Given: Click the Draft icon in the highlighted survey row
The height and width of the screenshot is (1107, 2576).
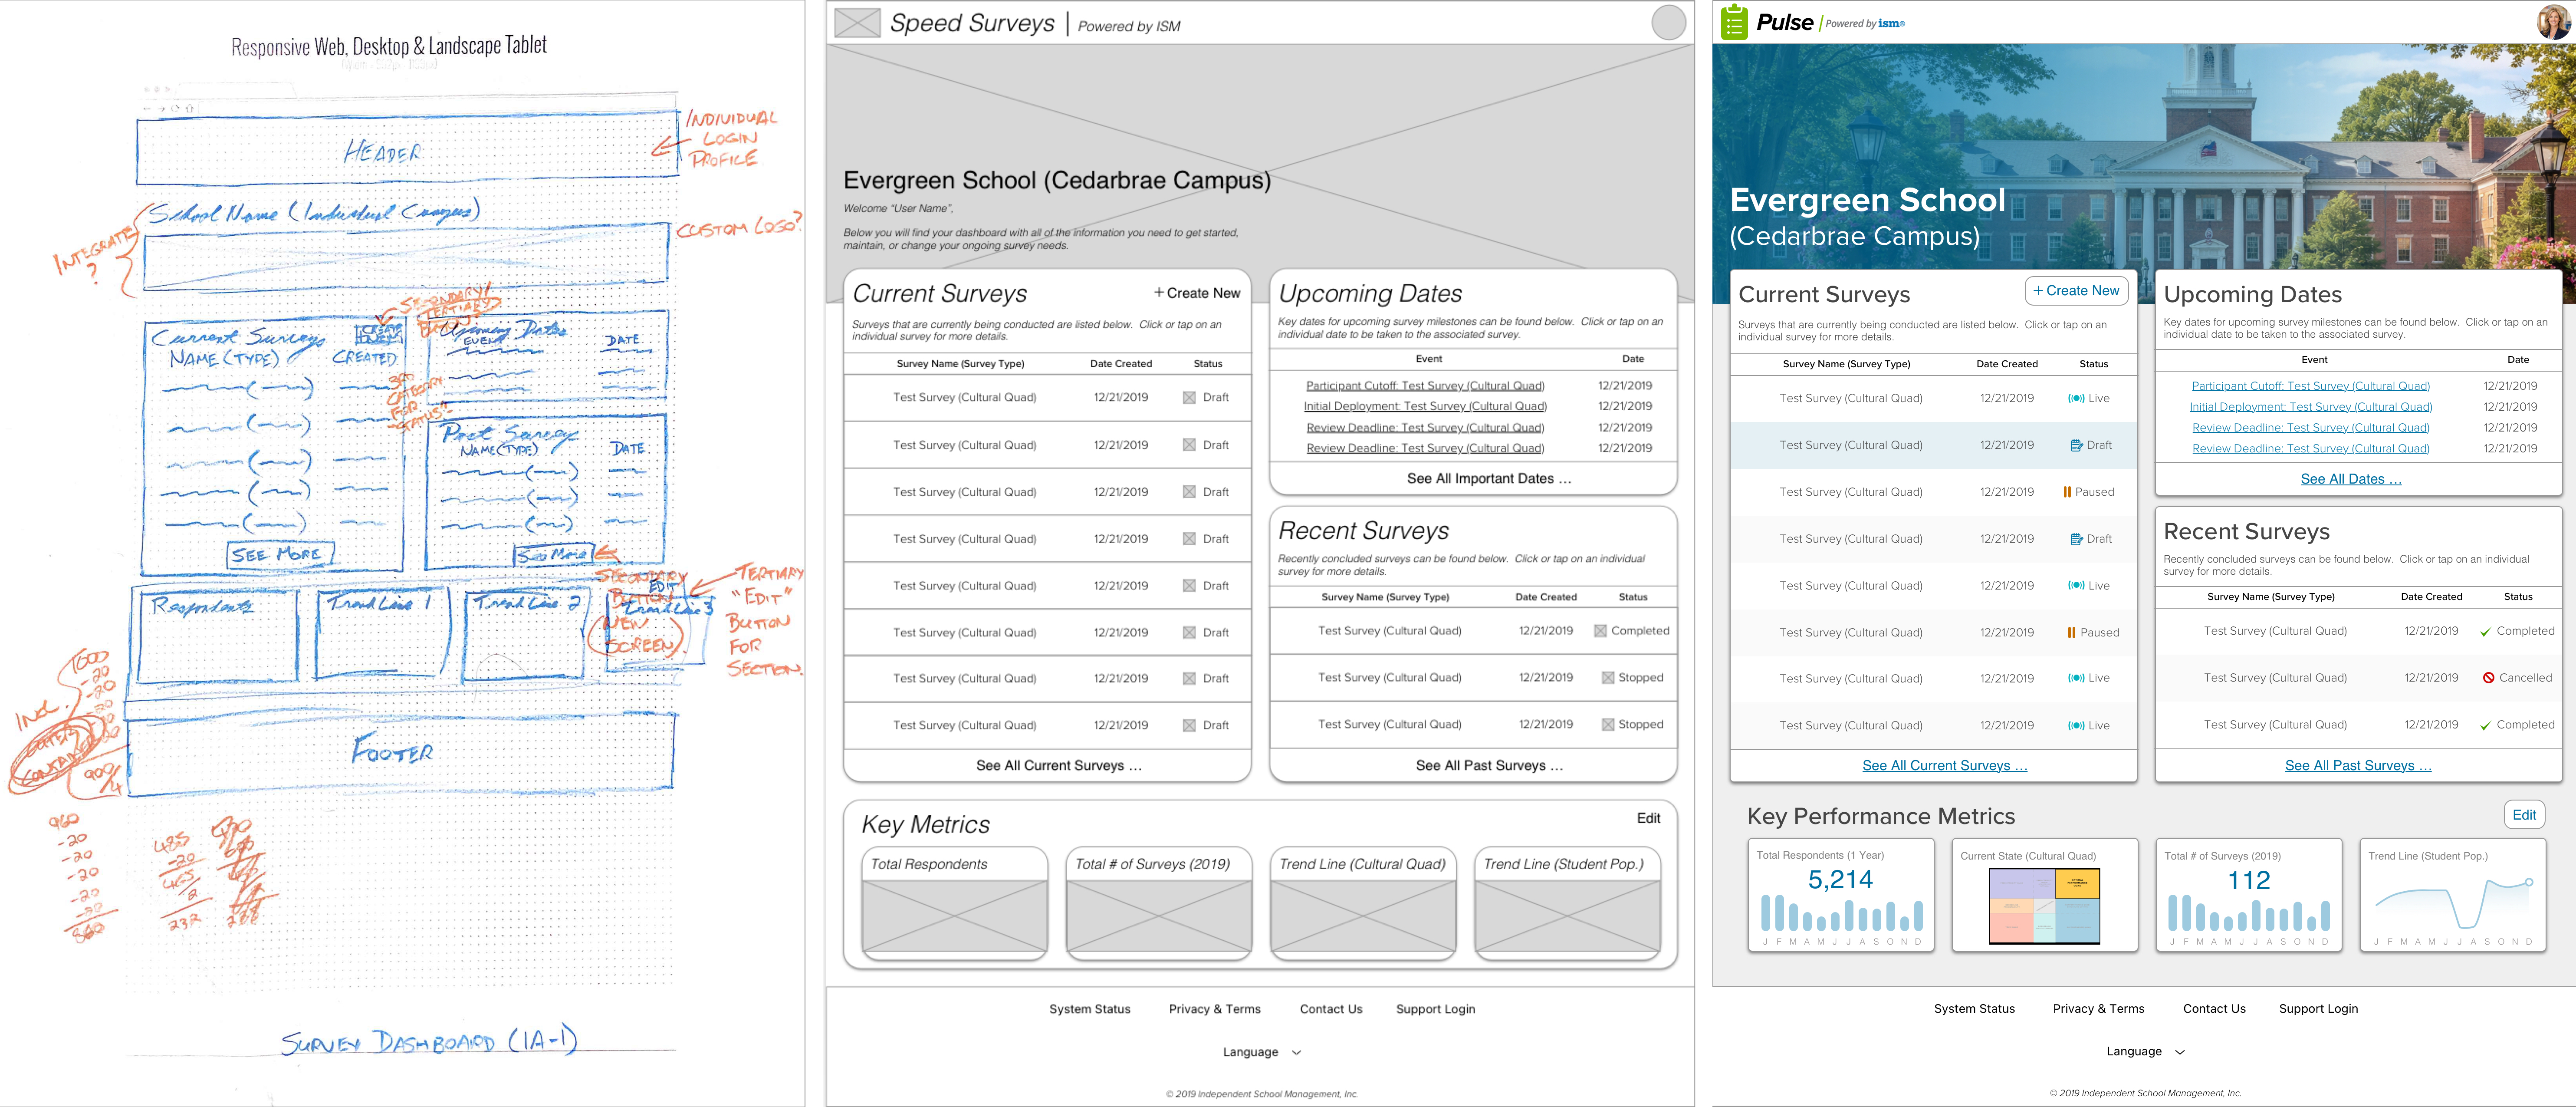Looking at the screenshot, I should (x=2076, y=446).
